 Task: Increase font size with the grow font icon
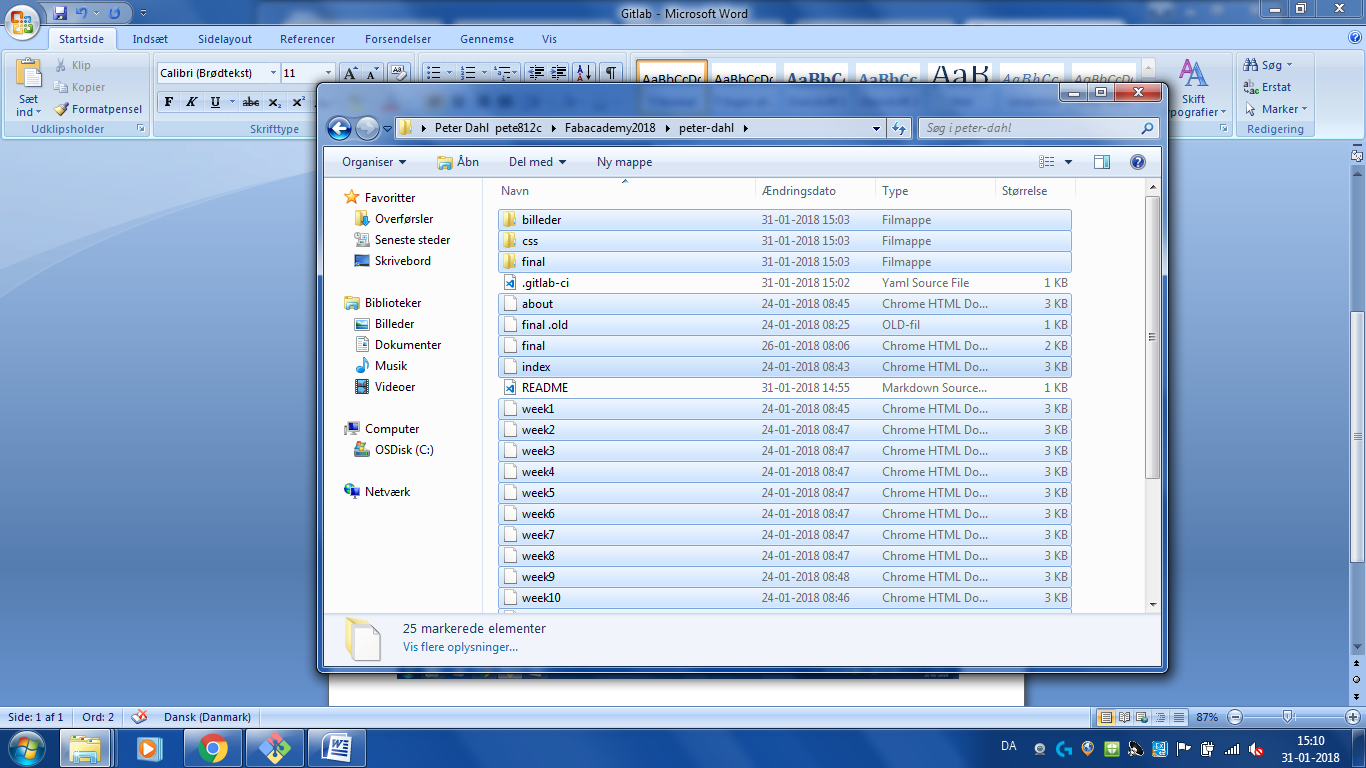[x=350, y=73]
